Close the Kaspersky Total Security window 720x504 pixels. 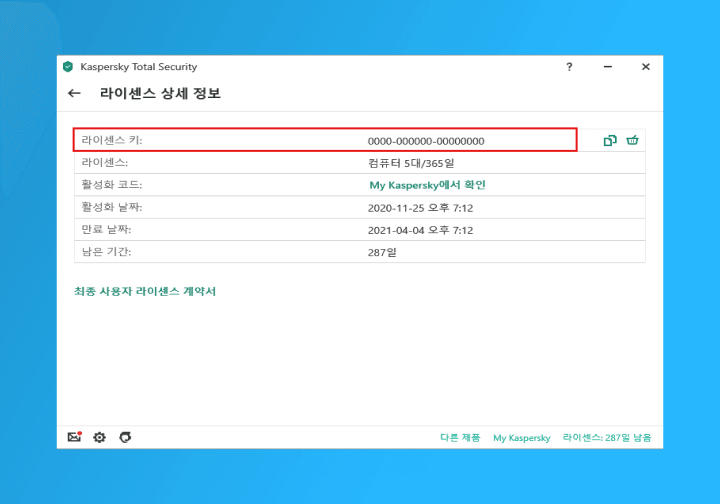645,67
